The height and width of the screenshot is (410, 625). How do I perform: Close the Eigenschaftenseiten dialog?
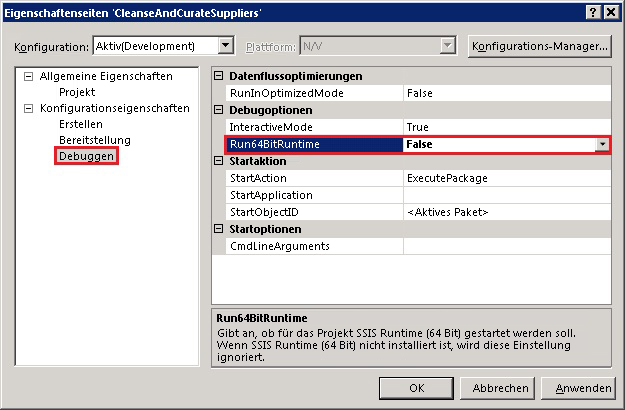(x=611, y=12)
